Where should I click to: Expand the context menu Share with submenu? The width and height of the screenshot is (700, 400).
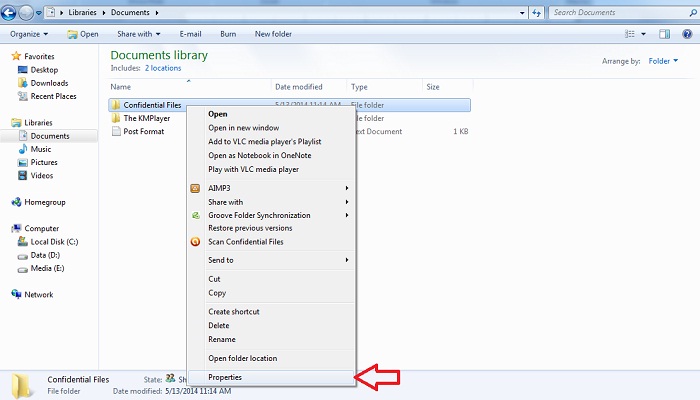(271, 202)
